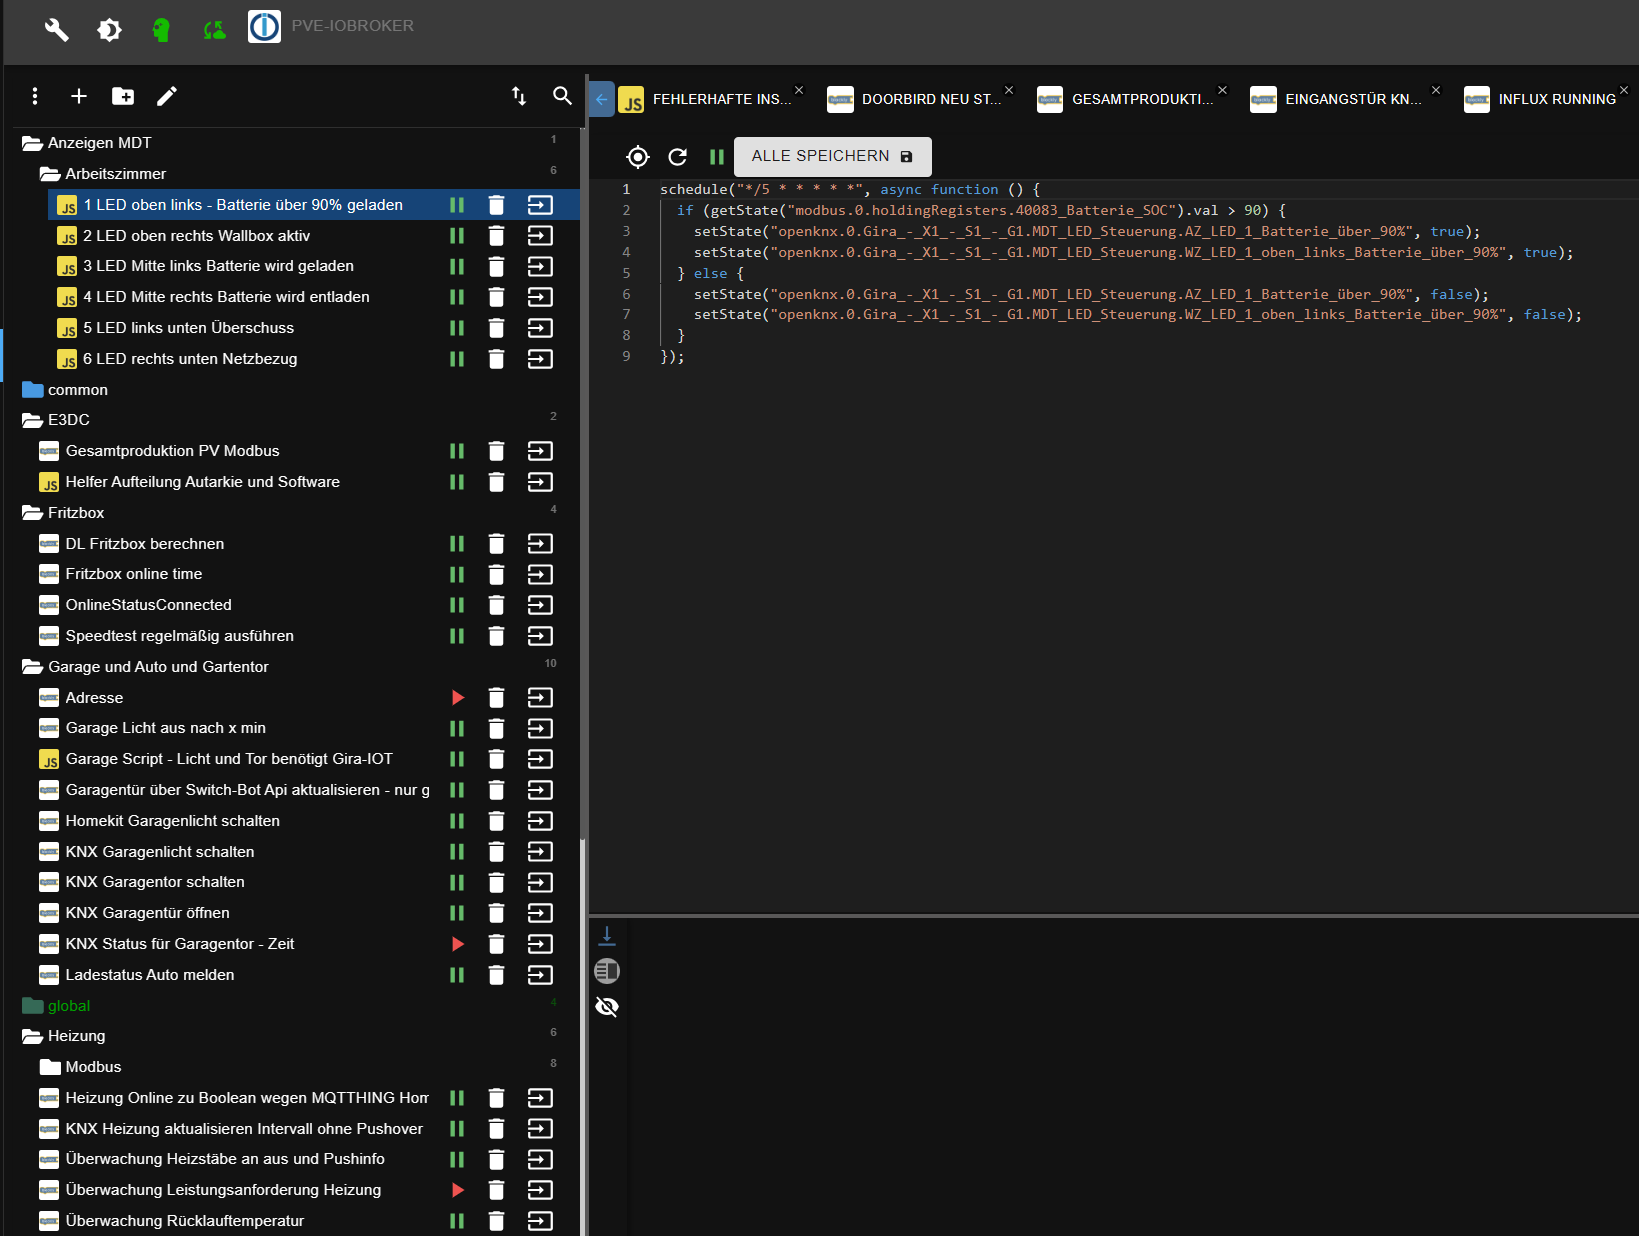Collapse the Arbeitszimmer folder

[50, 174]
